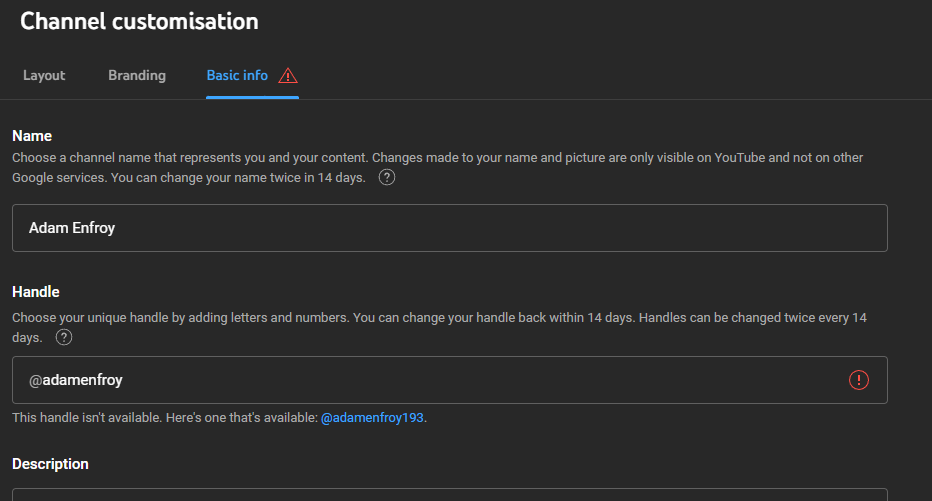This screenshot has width=932, height=501.
Task: Click into the Description text box
Action: (450, 494)
